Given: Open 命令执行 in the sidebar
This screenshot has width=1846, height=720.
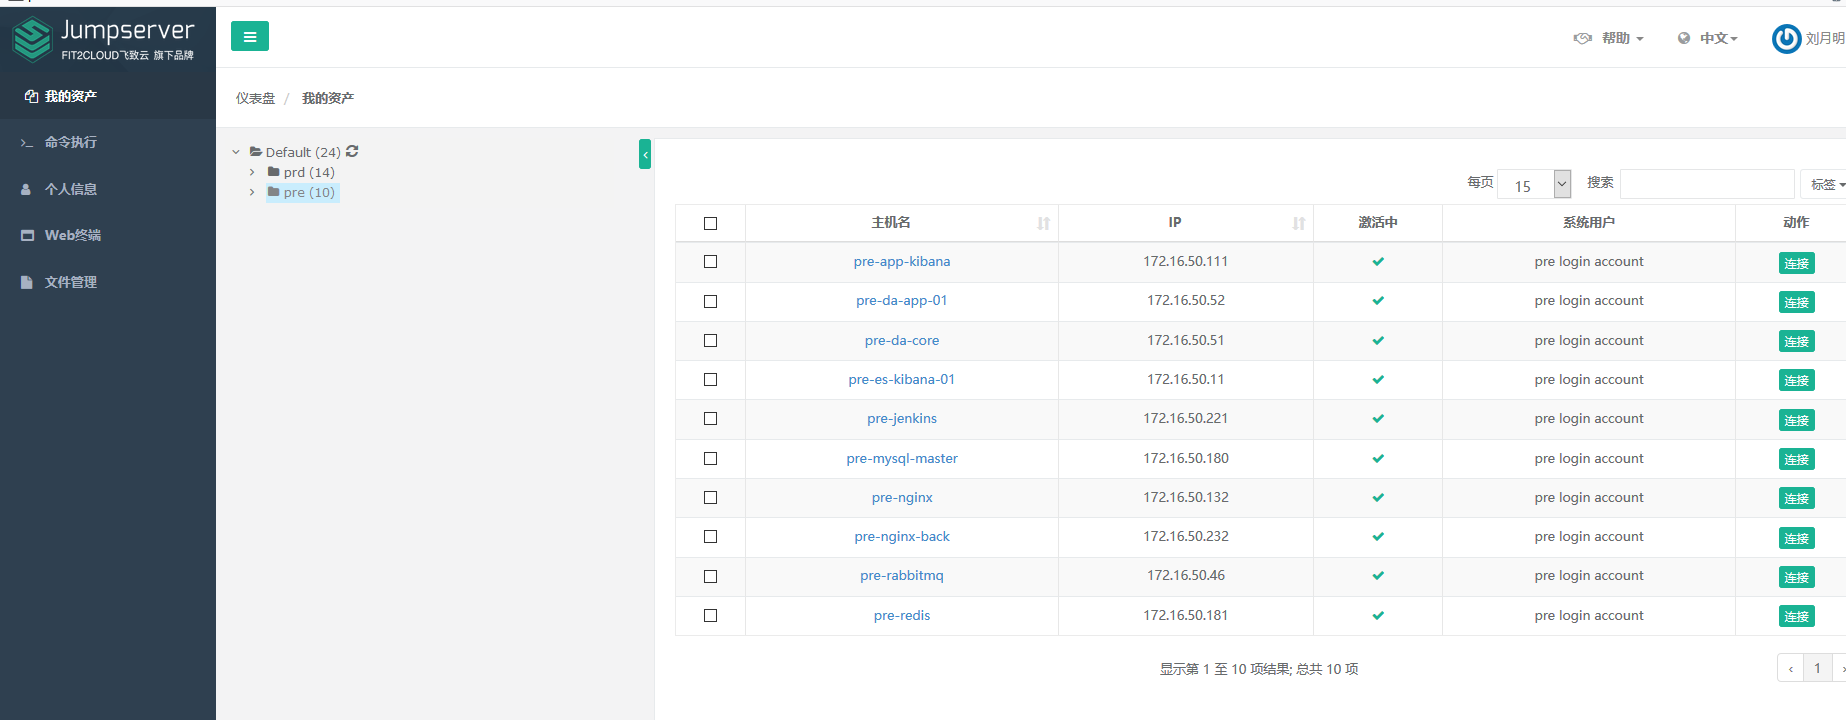Looking at the screenshot, I should 108,142.
